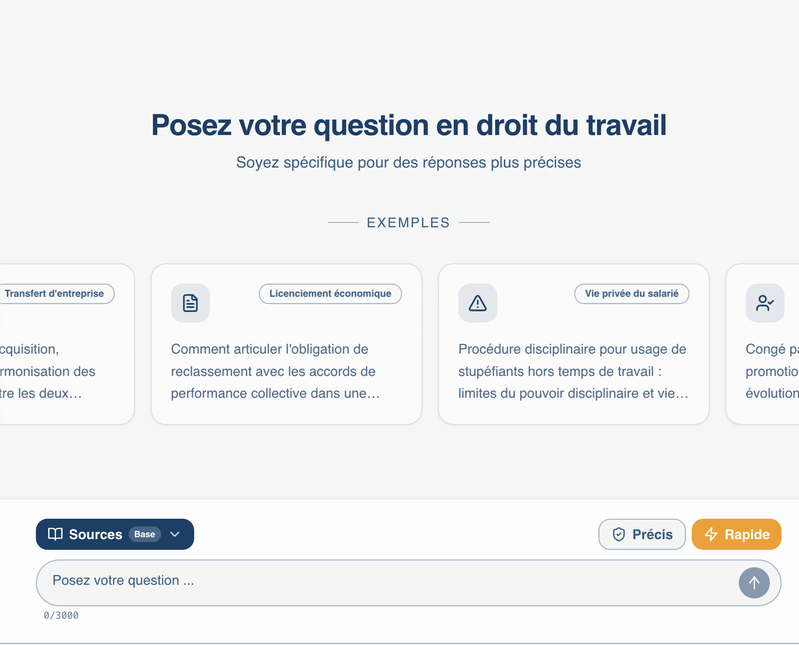
Task: Click the user-check icon on the rightmost card
Action: point(764,303)
